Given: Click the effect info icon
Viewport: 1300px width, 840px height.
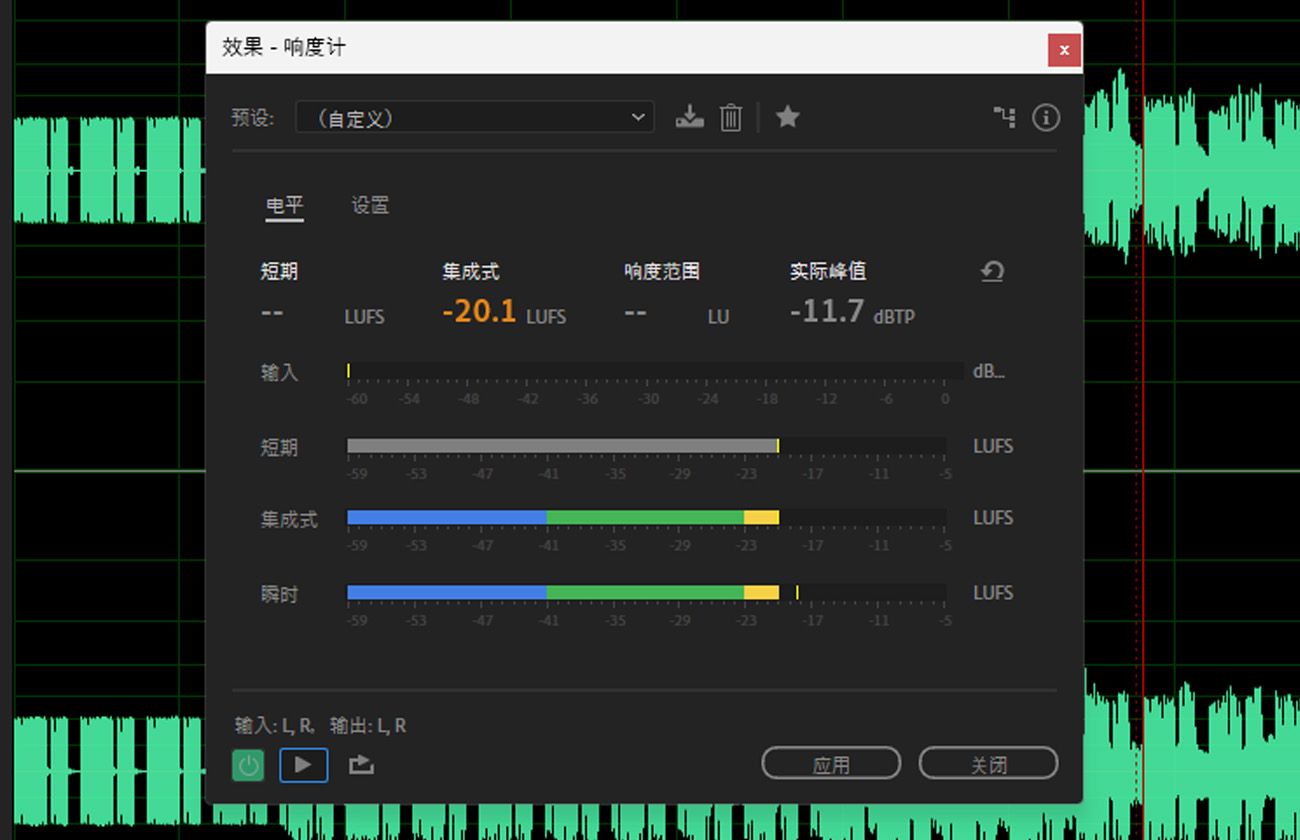Looking at the screenshot, I should (1046, 117).
